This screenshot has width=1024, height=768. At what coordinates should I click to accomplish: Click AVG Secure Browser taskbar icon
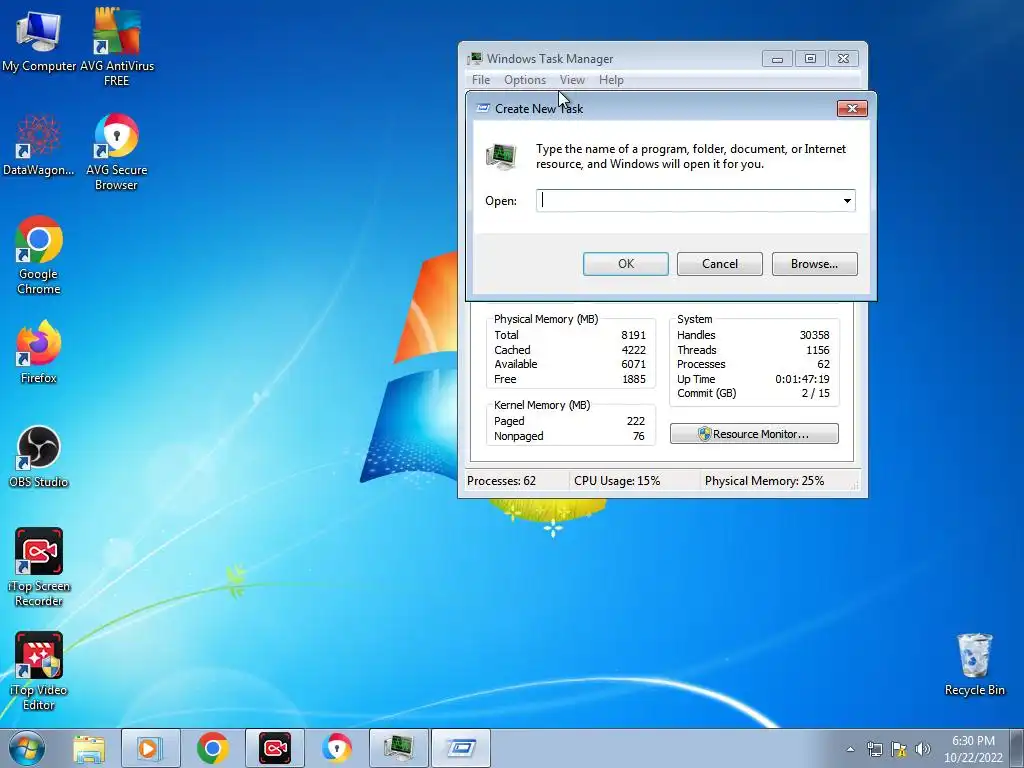pyautogui.click(x=336, y=748)
